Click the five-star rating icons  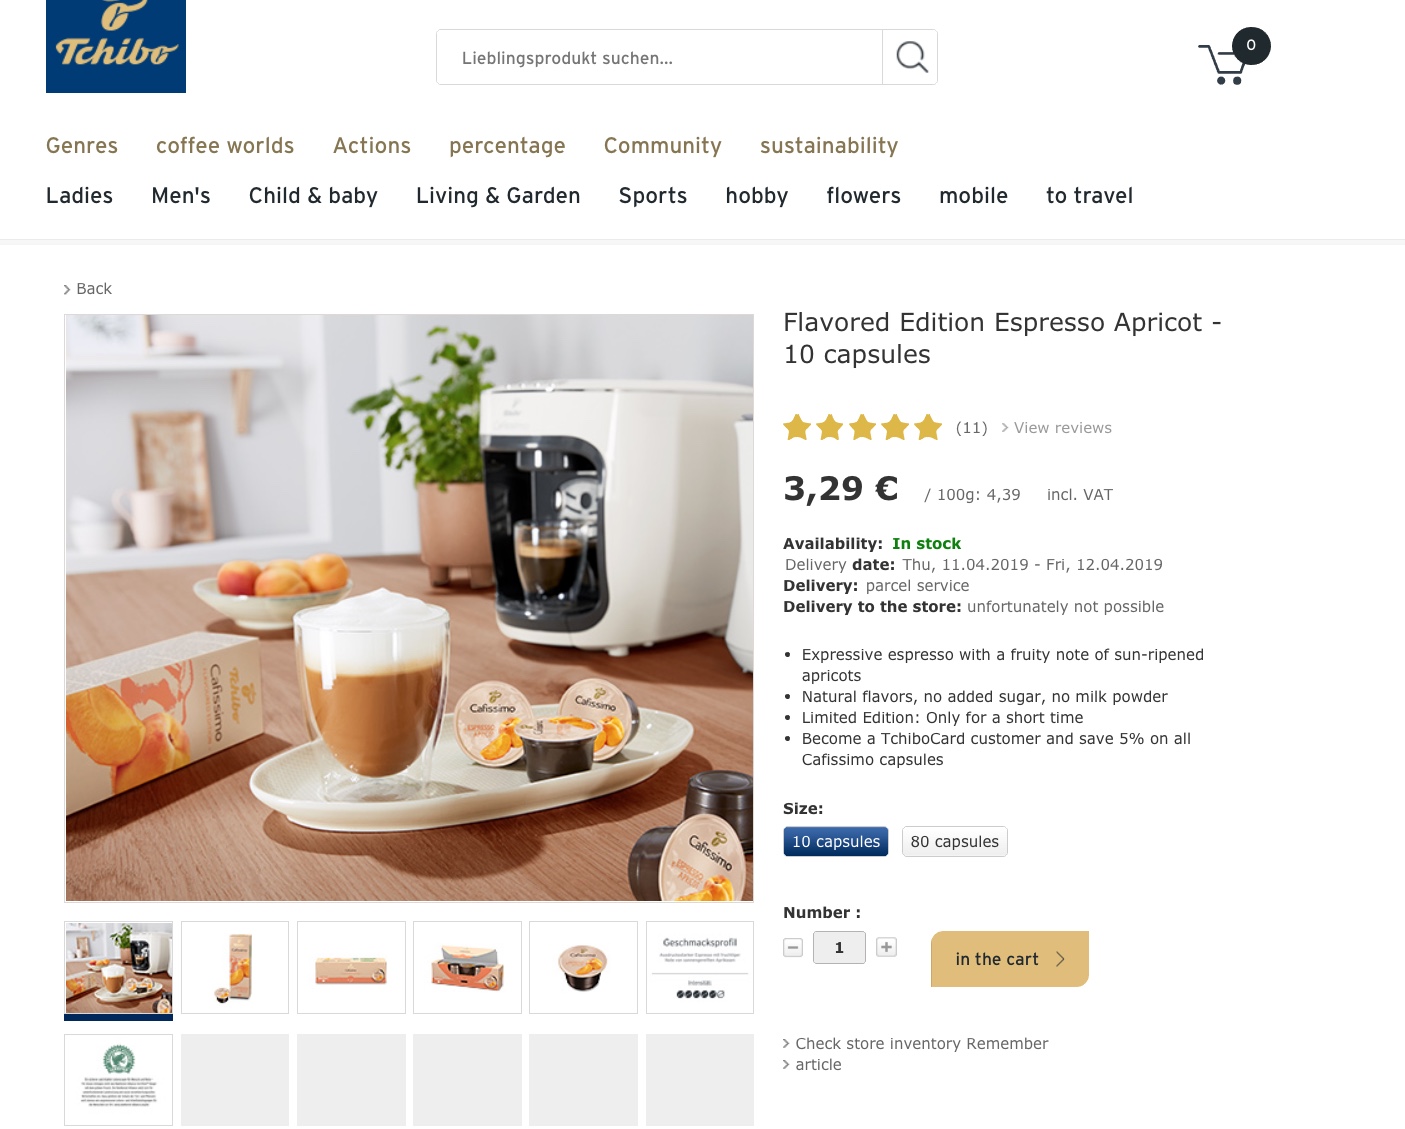coord(863,428)
